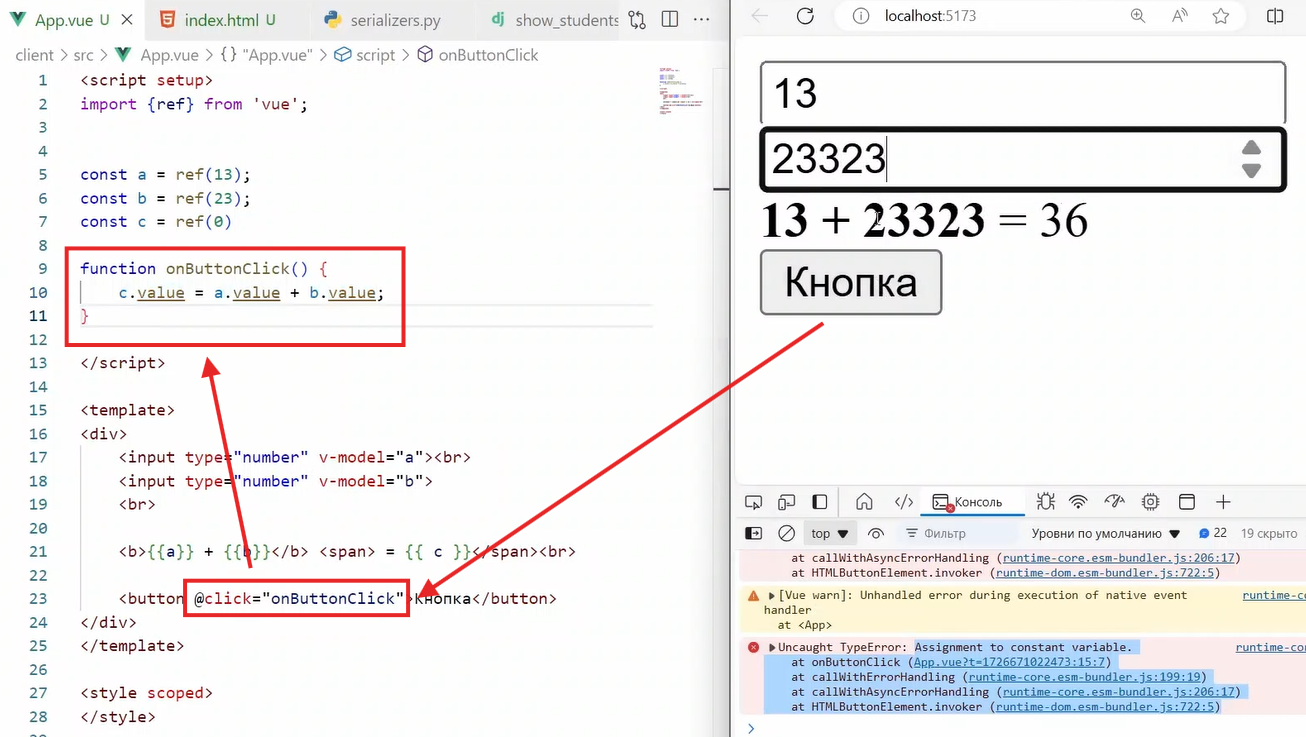The width and height of the screenshot is (1306, 737).
Task: Toggle live expression eye icon
Action: pos(876,534)
